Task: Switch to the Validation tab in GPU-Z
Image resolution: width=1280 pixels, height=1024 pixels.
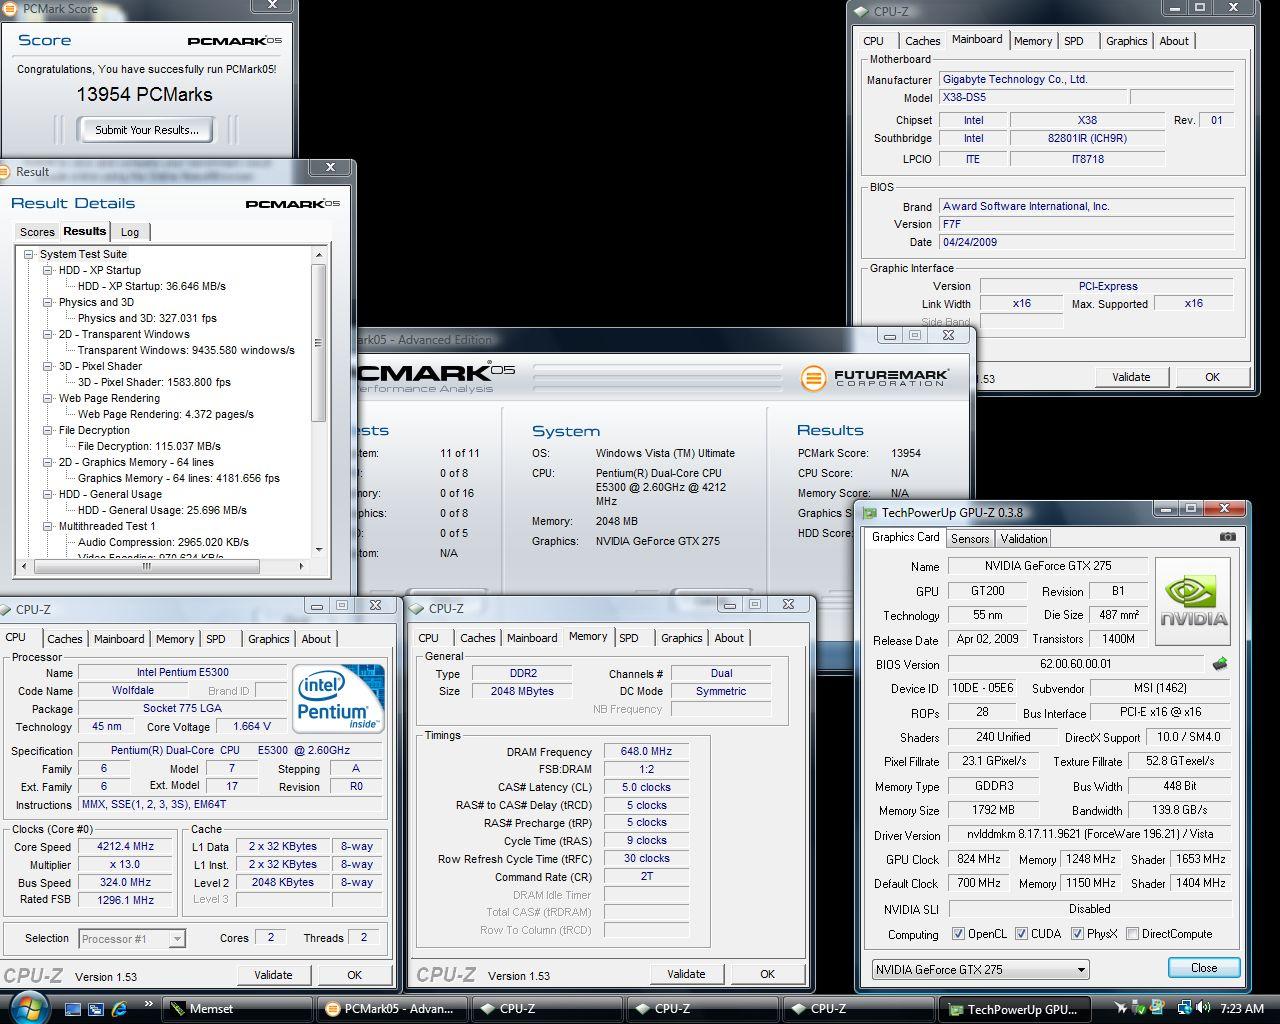Action: click(1023, 538)
